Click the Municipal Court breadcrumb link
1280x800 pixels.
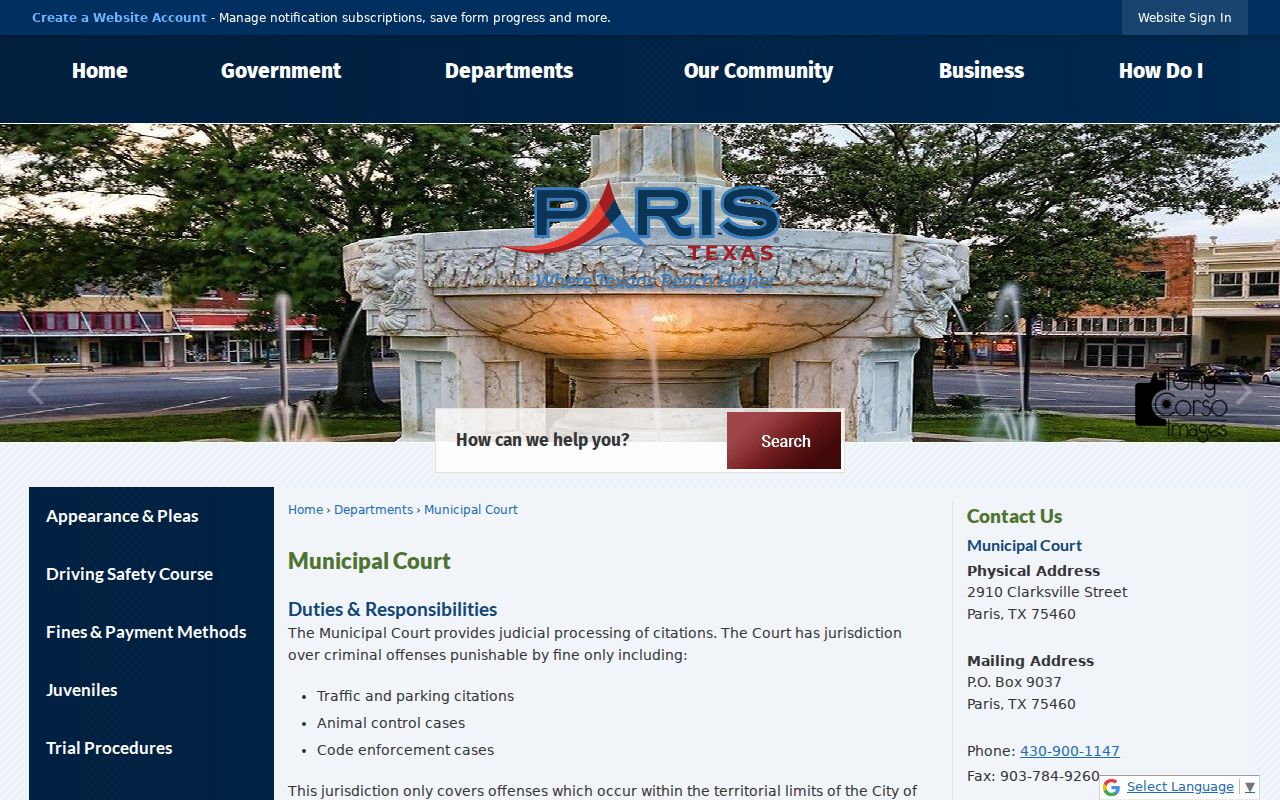[x=471, y=510]
